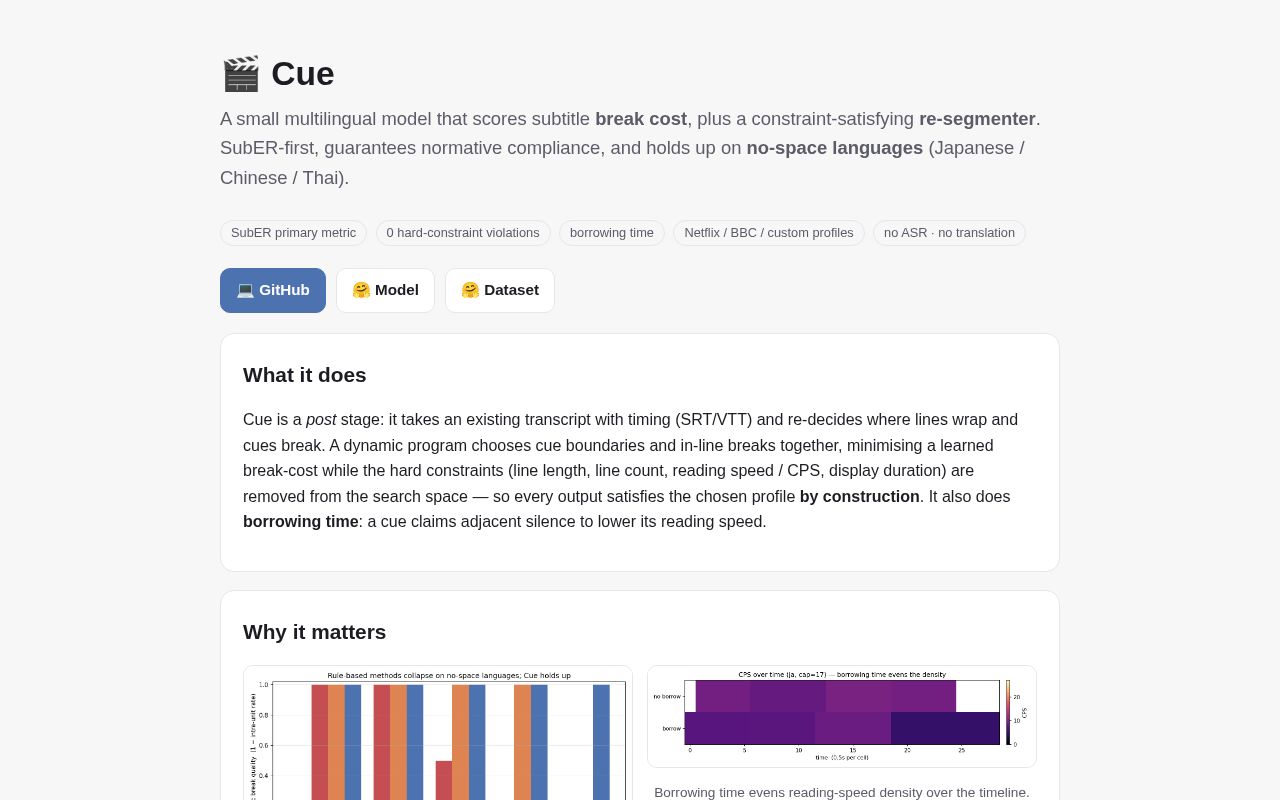1280x800 pixels.
Task: Open the CPS over time heatmap image
Action: click(842, 716)
